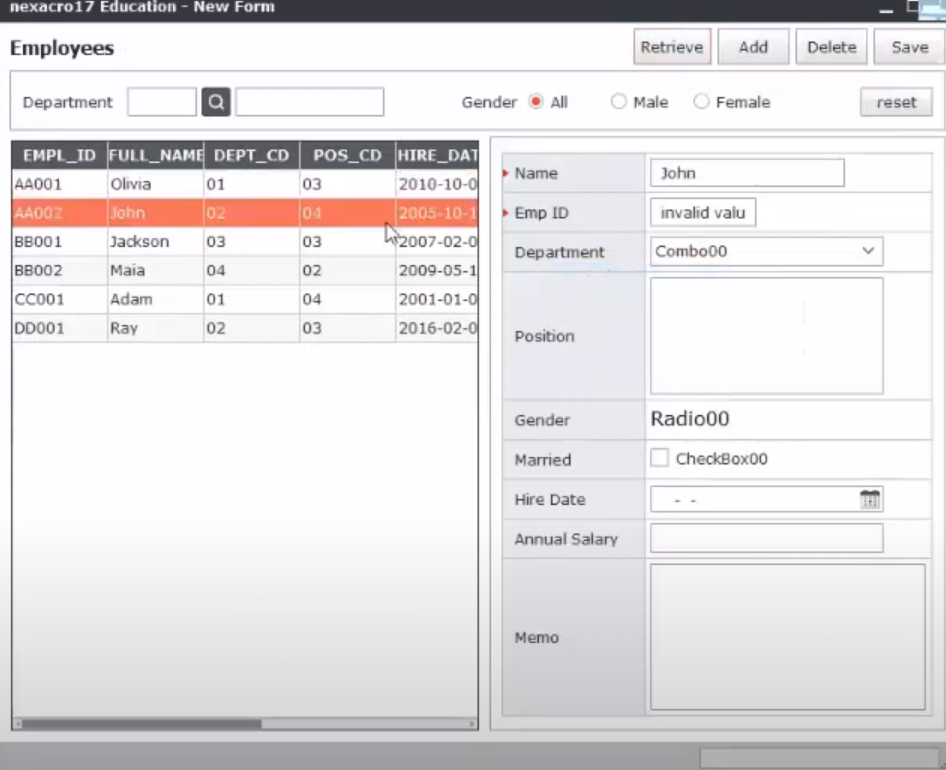Expand the Department Combo00 dropdown
The height and width of the screenshot is (770, 946).
(868, 251)
